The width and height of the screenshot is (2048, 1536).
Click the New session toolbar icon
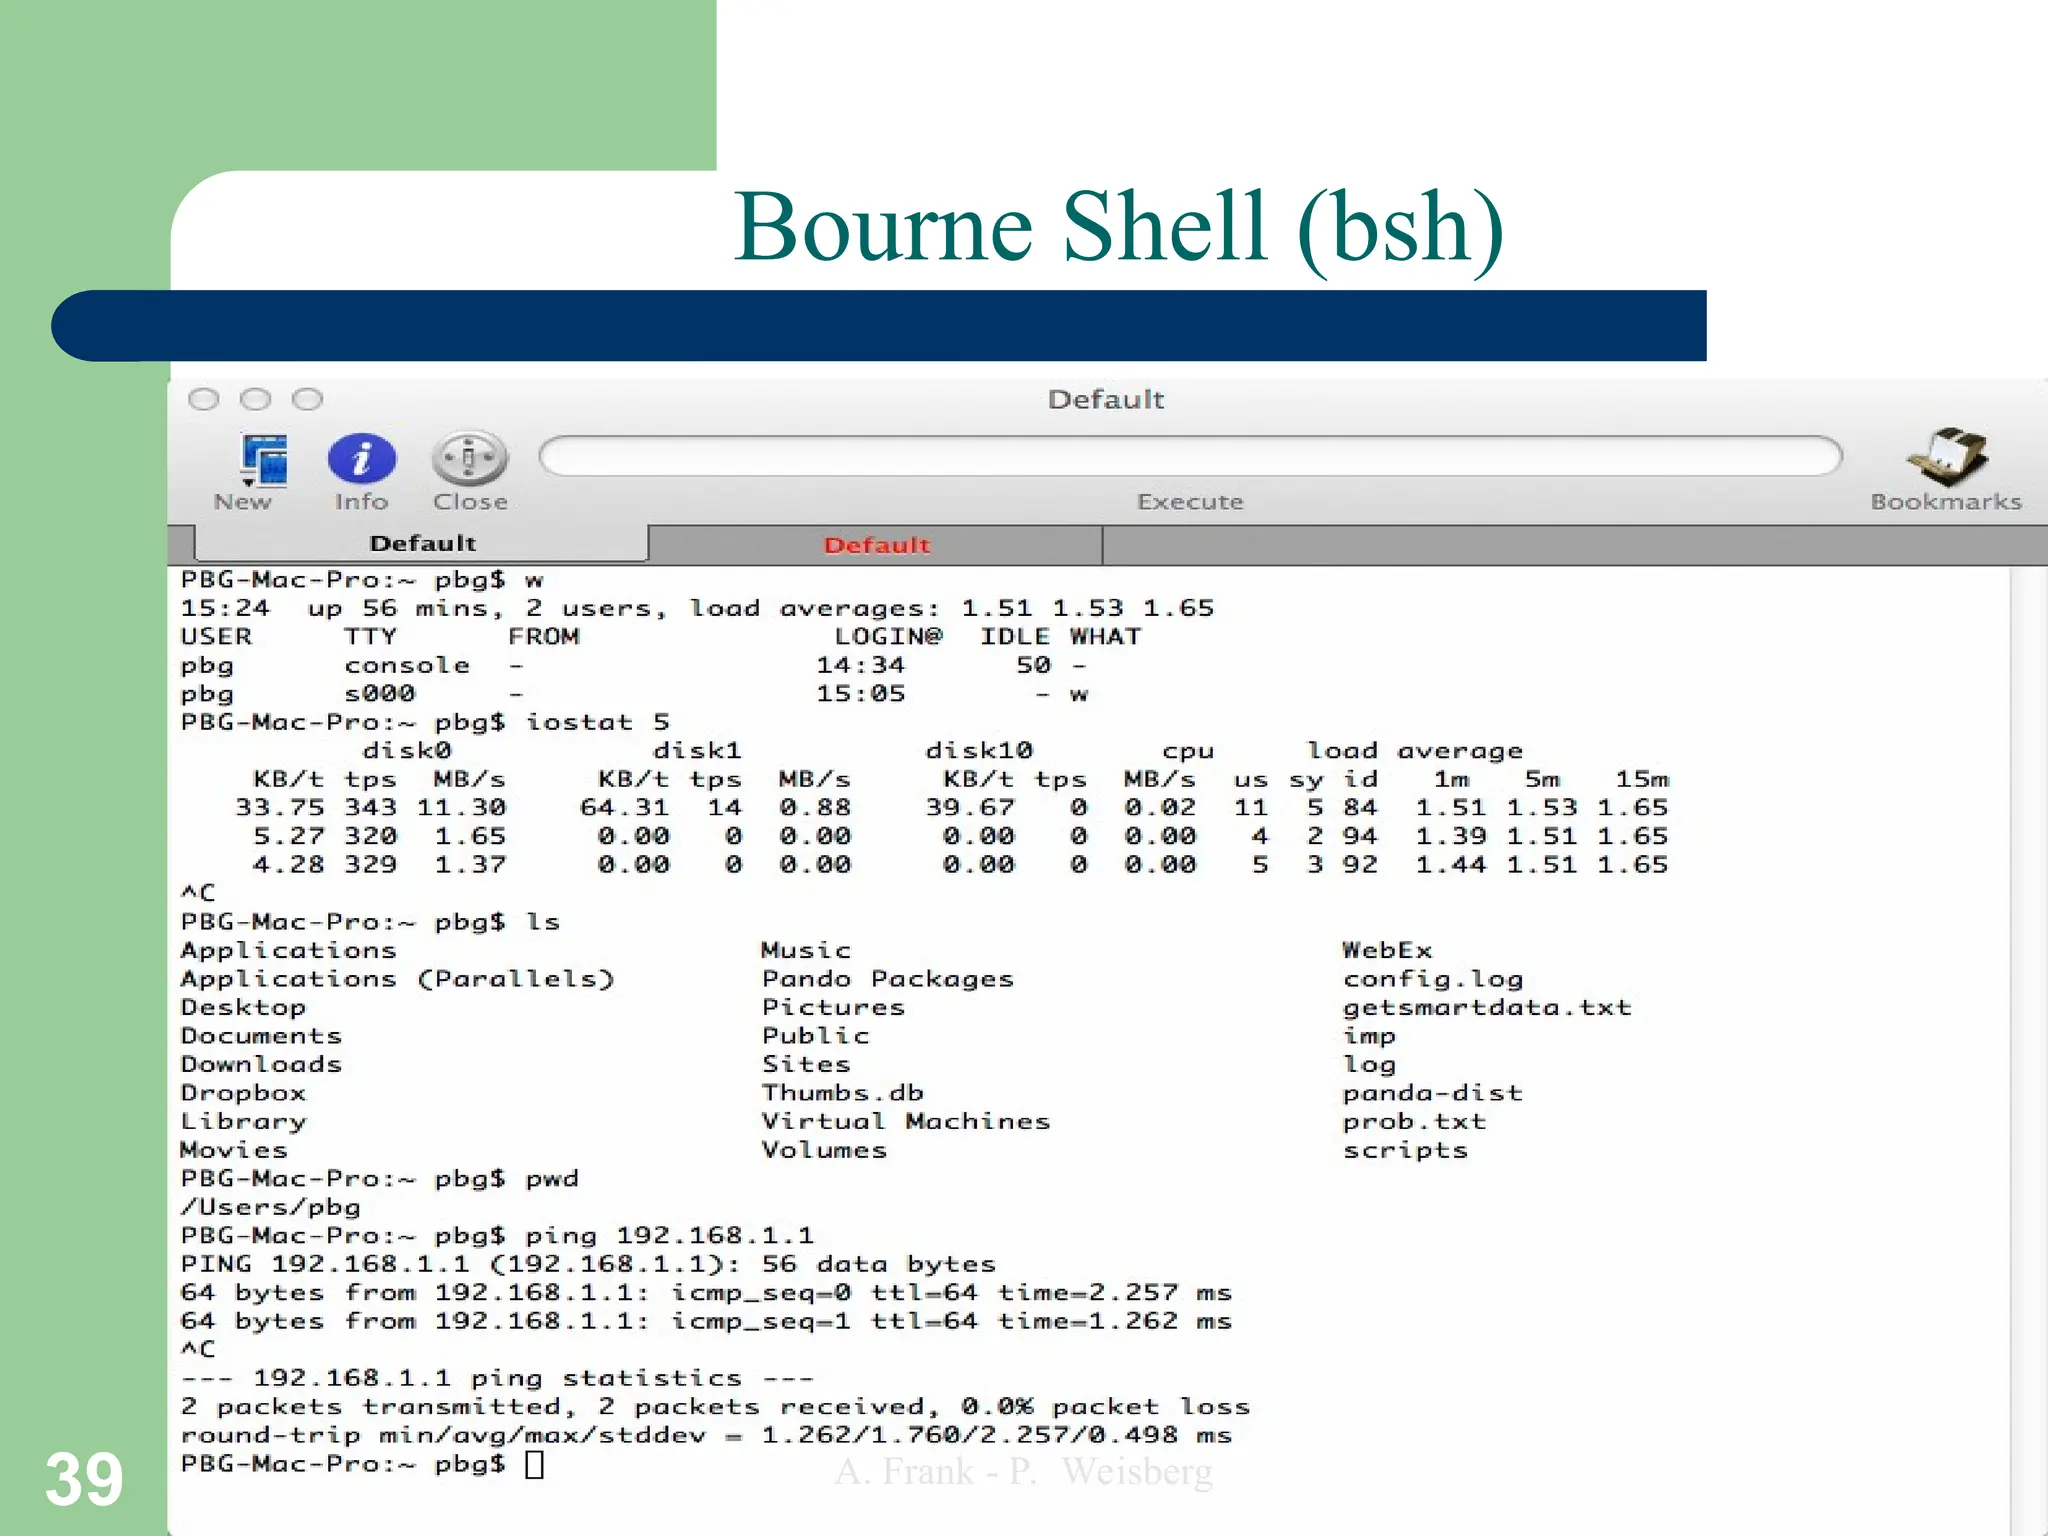pyautogui.click(x=265, y=460)
